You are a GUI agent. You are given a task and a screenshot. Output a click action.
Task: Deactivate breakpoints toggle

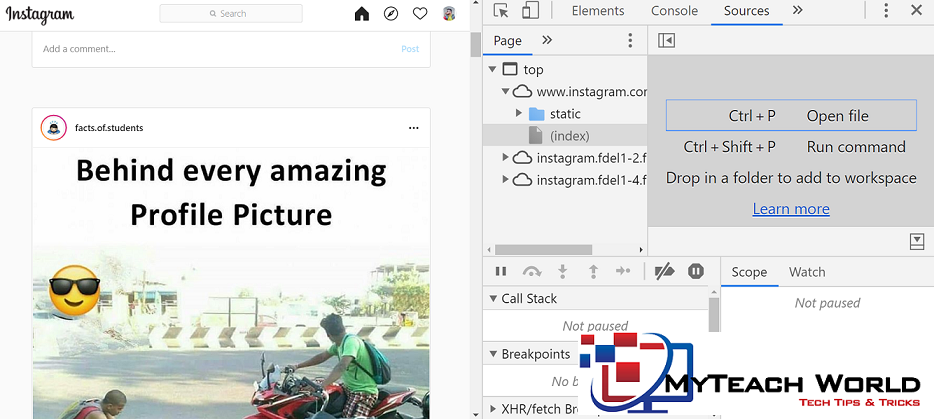664,272
